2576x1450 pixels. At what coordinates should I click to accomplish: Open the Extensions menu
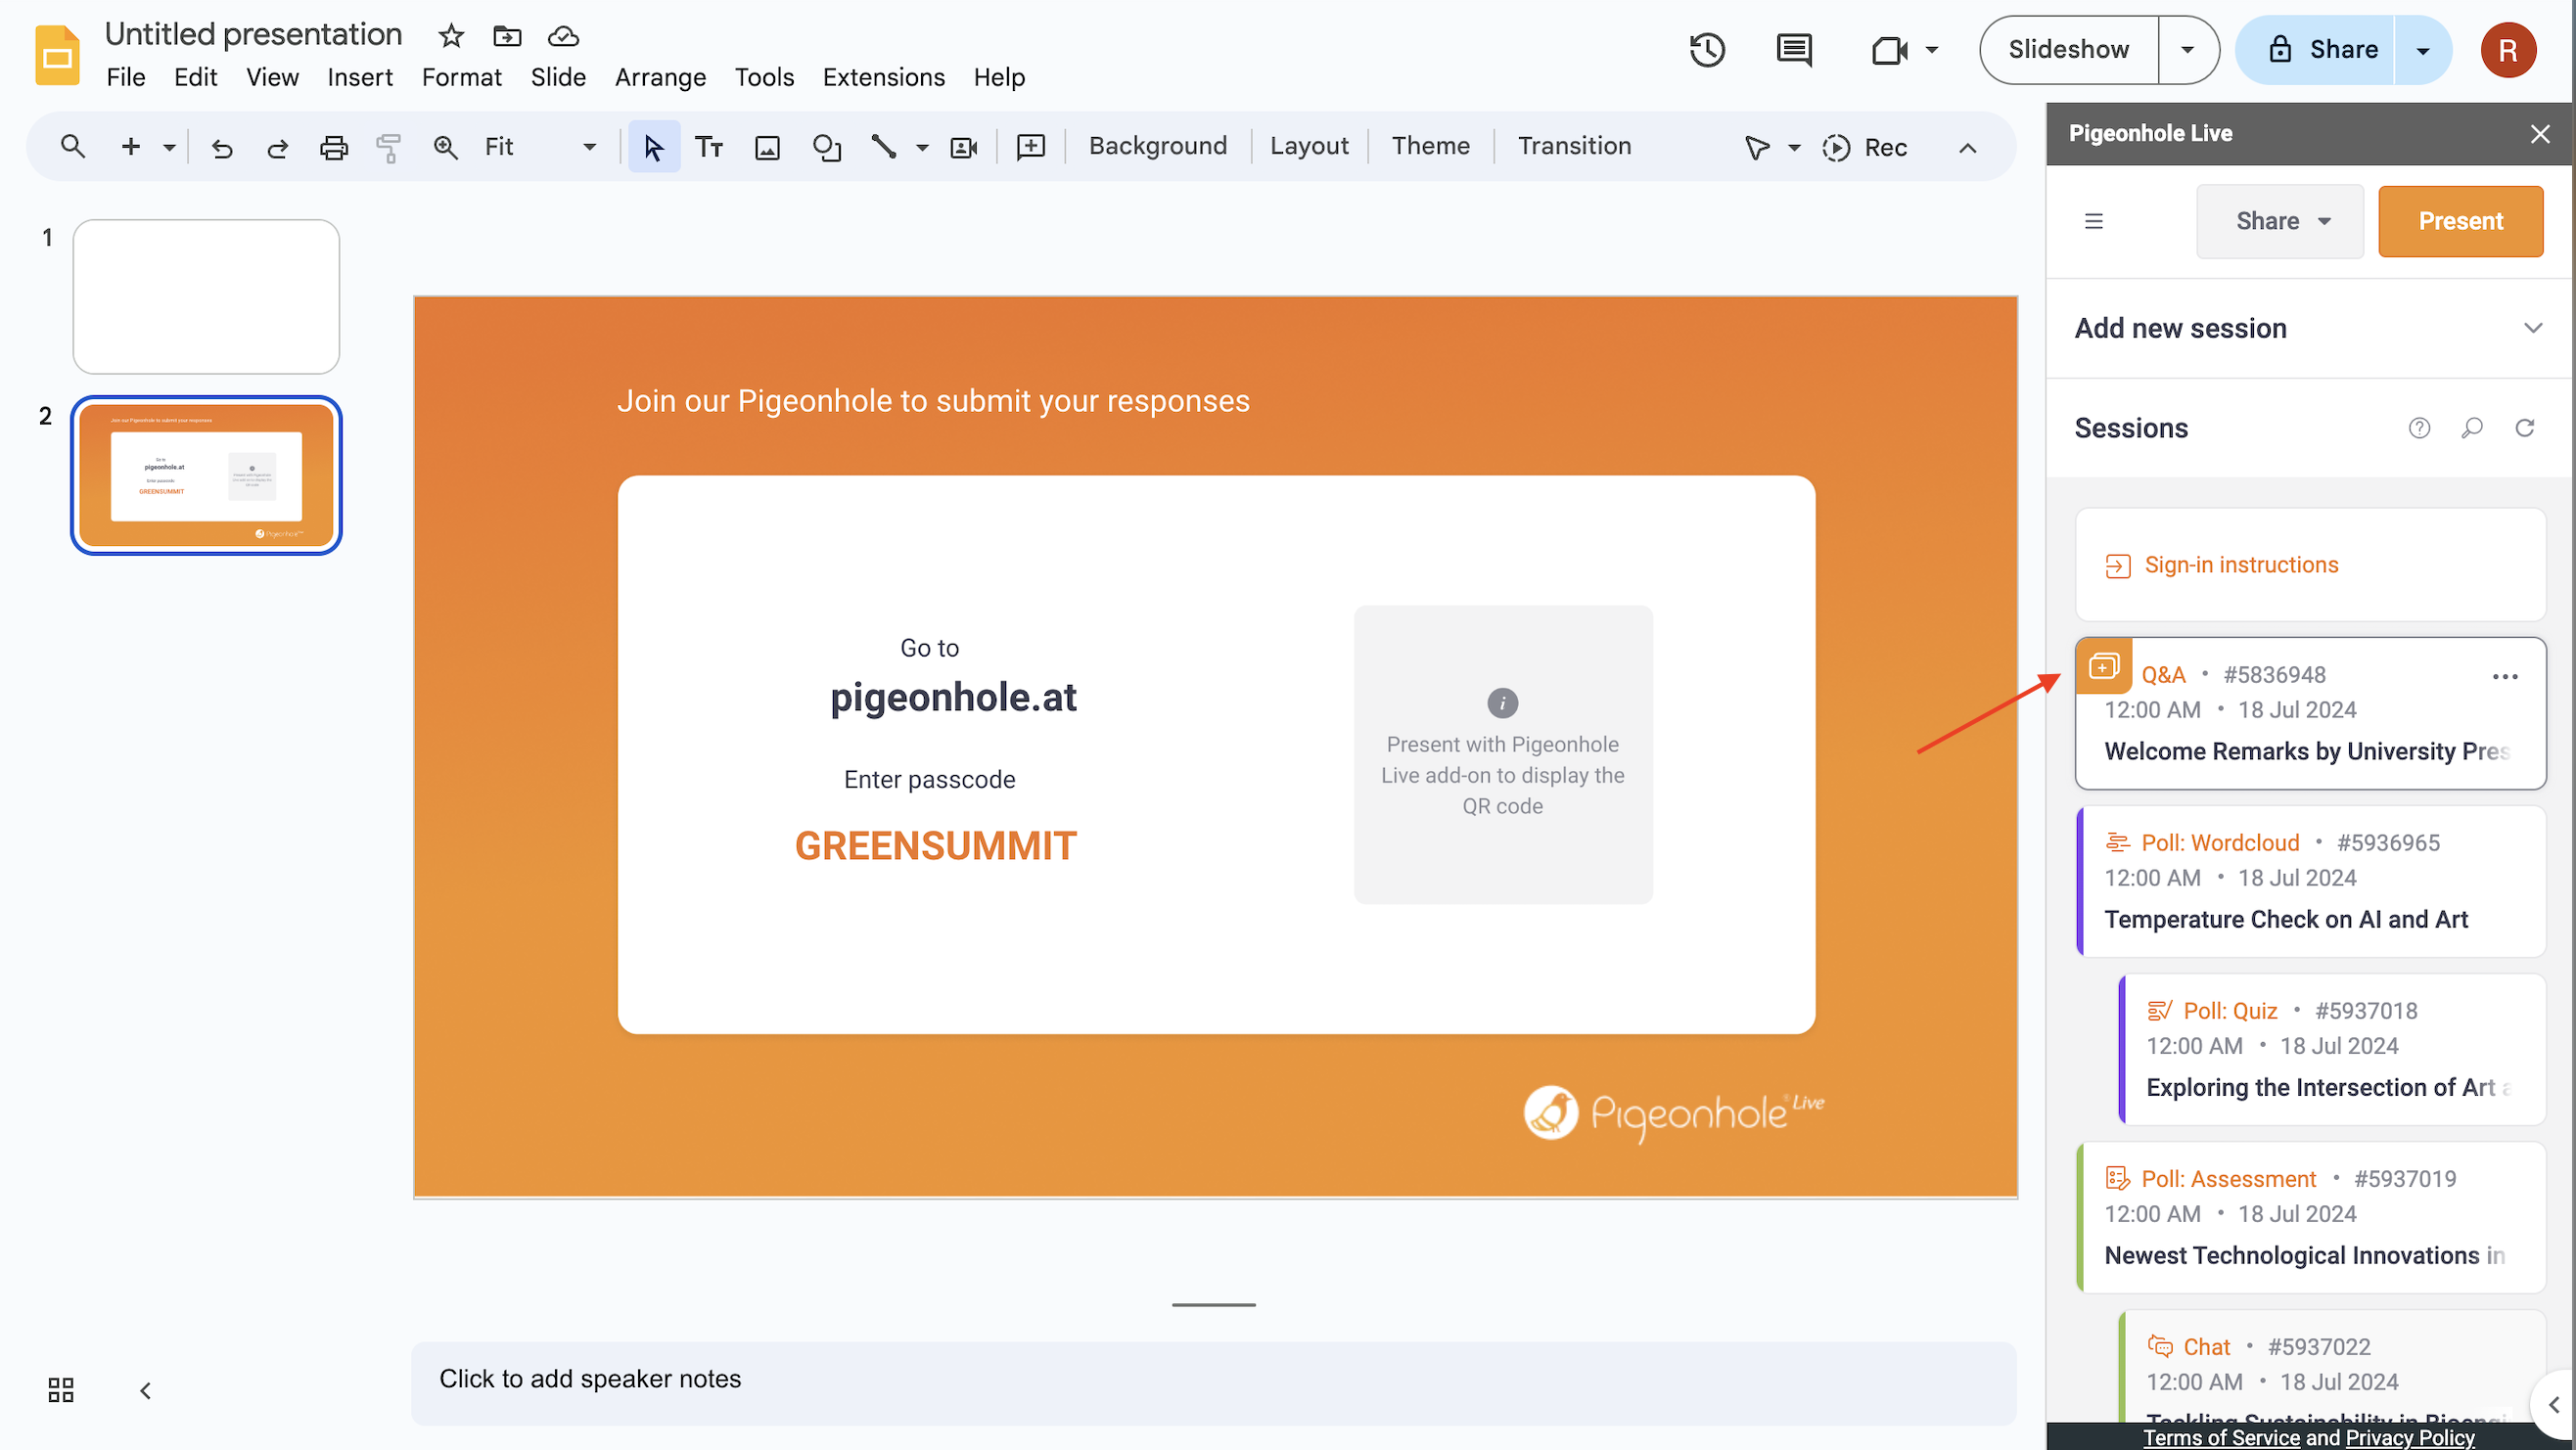tap(883, 77)
